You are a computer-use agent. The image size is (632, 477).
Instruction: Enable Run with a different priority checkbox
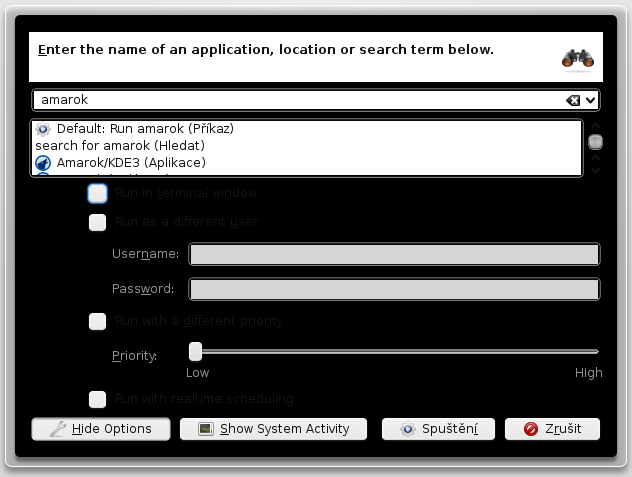[x=98, y=321]
